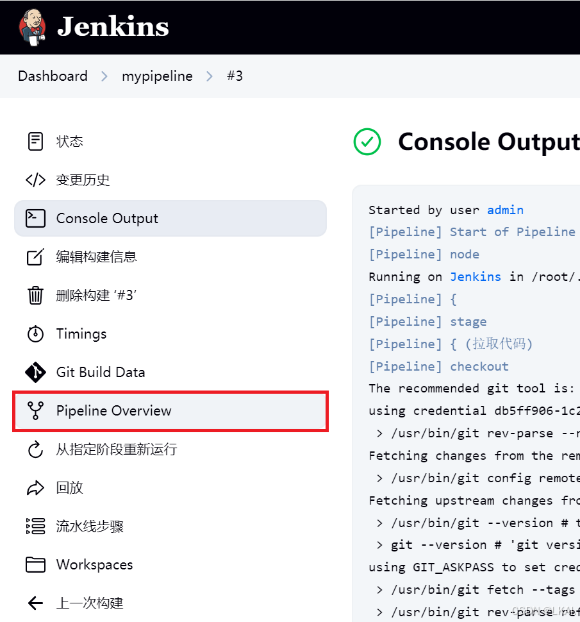Image resolution: width=580 pixels, height=622 pixels.
Task: Click '[Pipeline] checkout' log line
Action: click(x=439, y=366)
